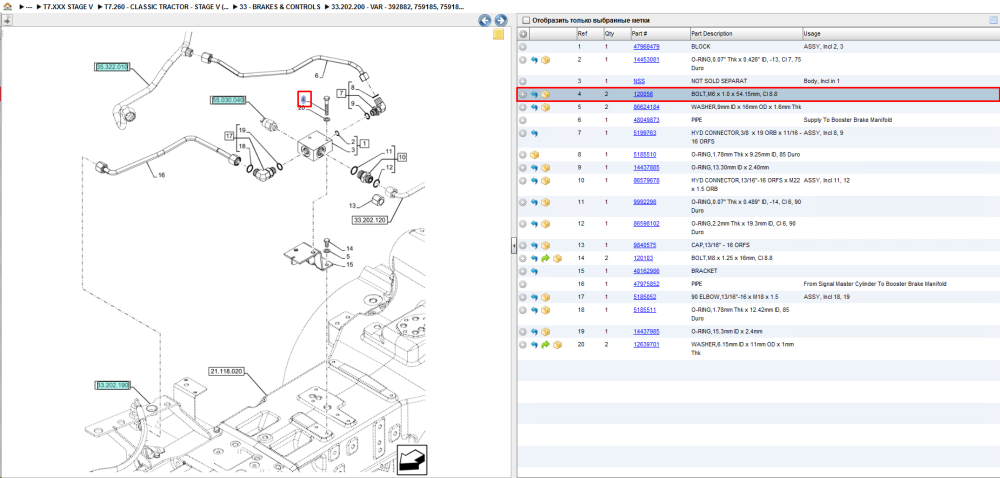Click the yellow package icon on the Ref 10 row
This screenshot has width=1000, height=478.
click(545, 181)
